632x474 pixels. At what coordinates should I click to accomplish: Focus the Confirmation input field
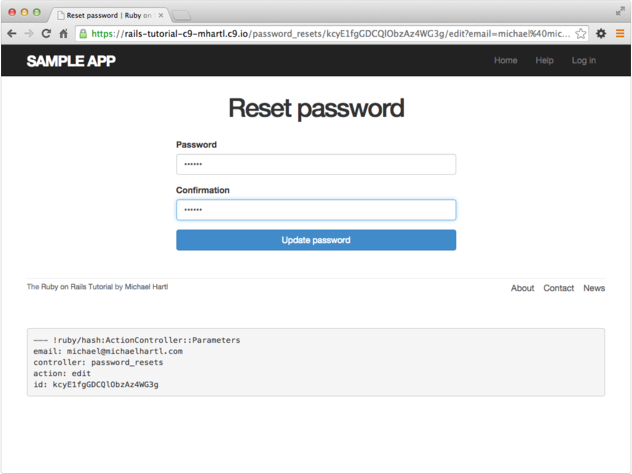coord(316,210)
